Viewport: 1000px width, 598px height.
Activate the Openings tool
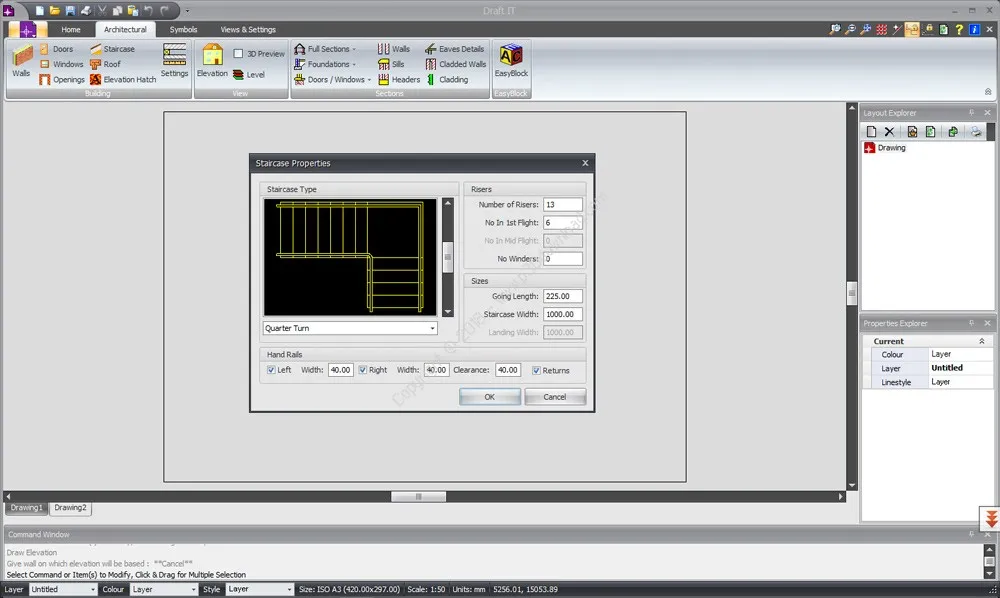pyautogui.click(x=62, y=79)
